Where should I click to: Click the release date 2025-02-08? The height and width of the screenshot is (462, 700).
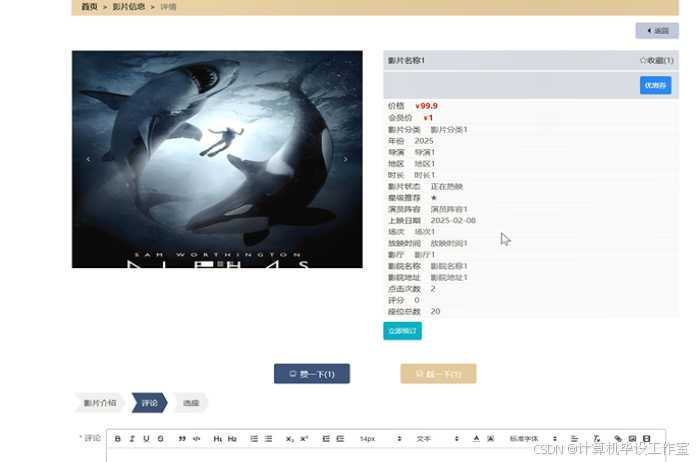click(453, 221)
